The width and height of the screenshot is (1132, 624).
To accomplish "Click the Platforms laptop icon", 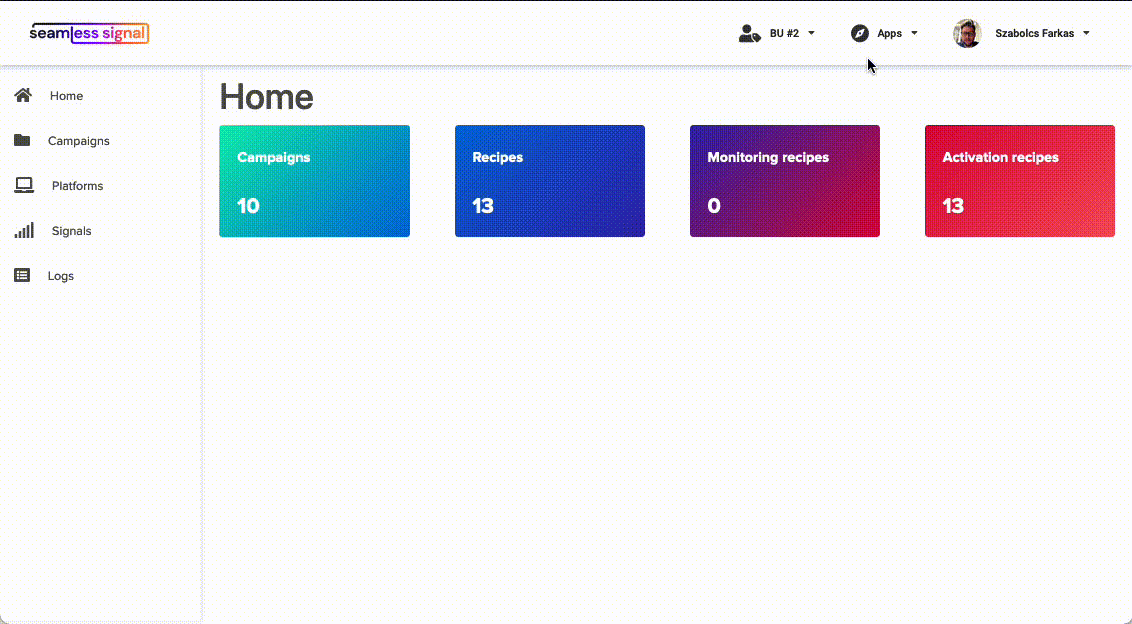I will (23, 185).
